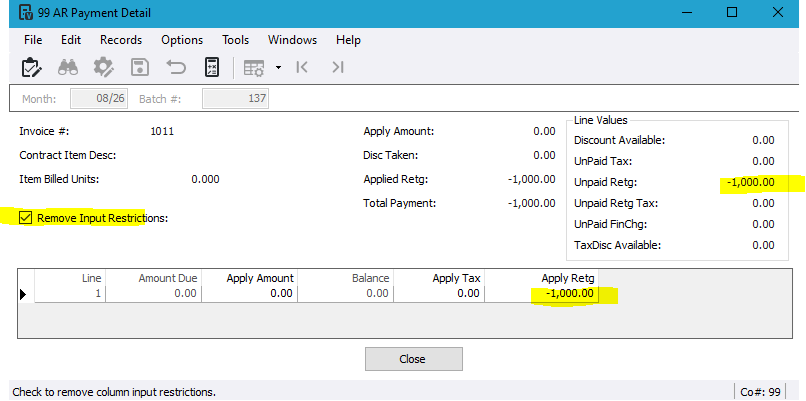The height and width of the screenshot is (401, 806).
Task: Go to the first record icon
Action: [x=302, y=67]
